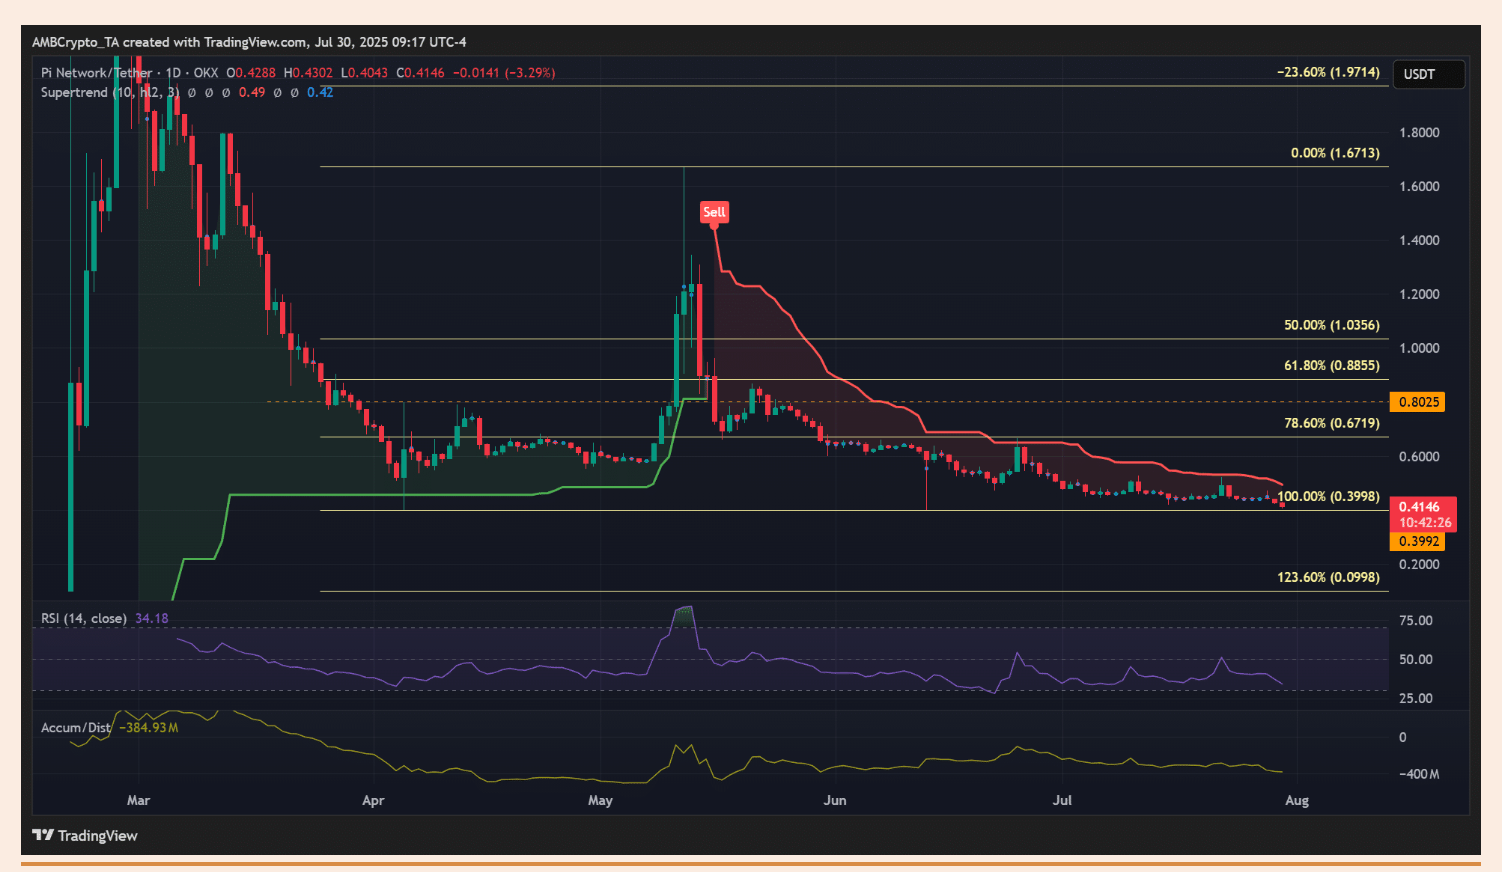Click the RSI (14, close) indicator label
The width and height of the screenshot is (1502, 872).
(x=84, y=618)
